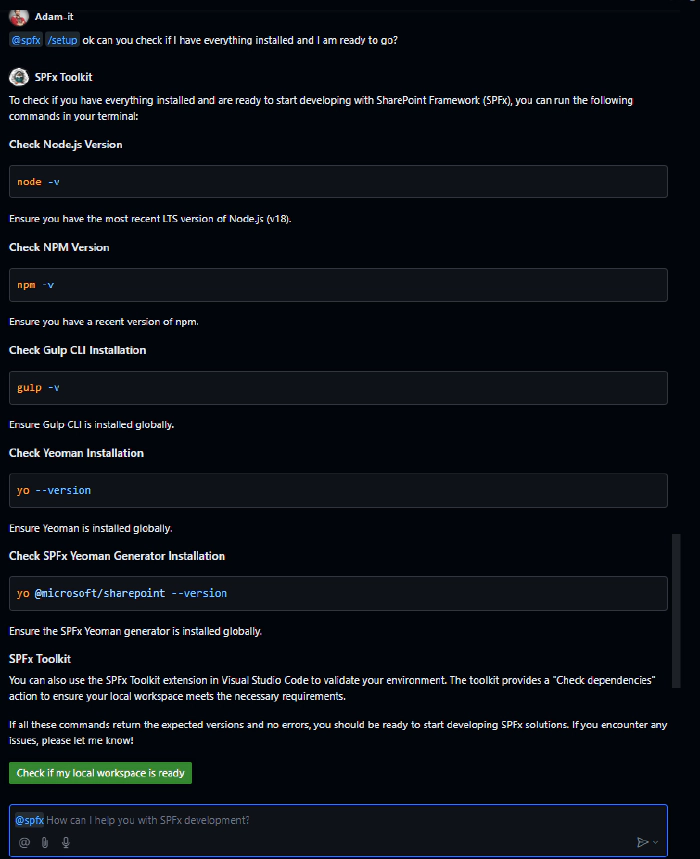
Task: Click the 'gulp -v' code block
Action: (337, 387)
